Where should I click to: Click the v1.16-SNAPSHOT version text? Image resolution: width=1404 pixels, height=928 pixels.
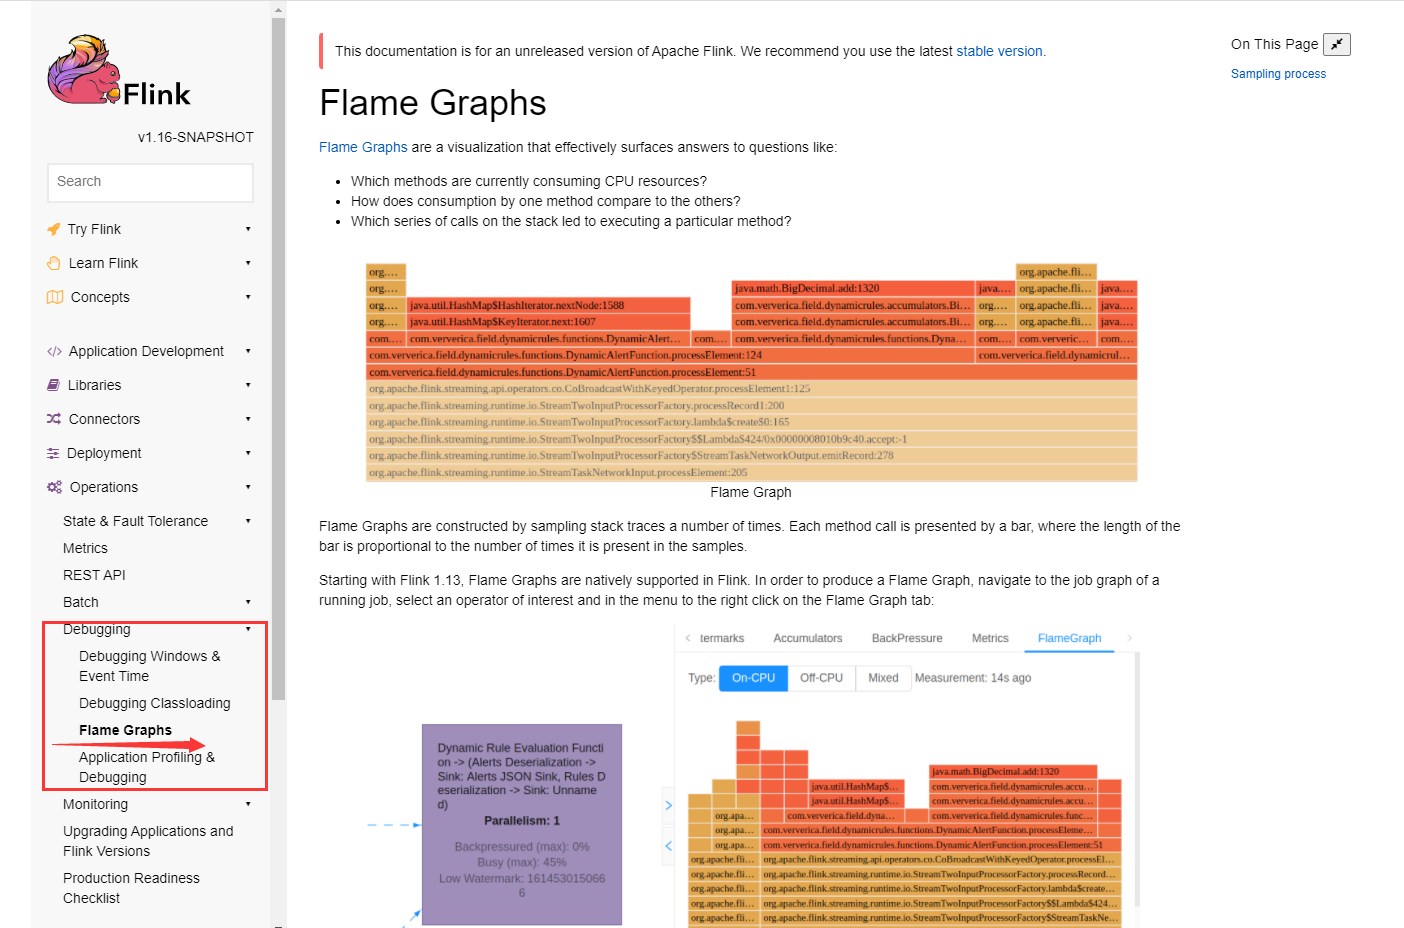tap(196, 137)
